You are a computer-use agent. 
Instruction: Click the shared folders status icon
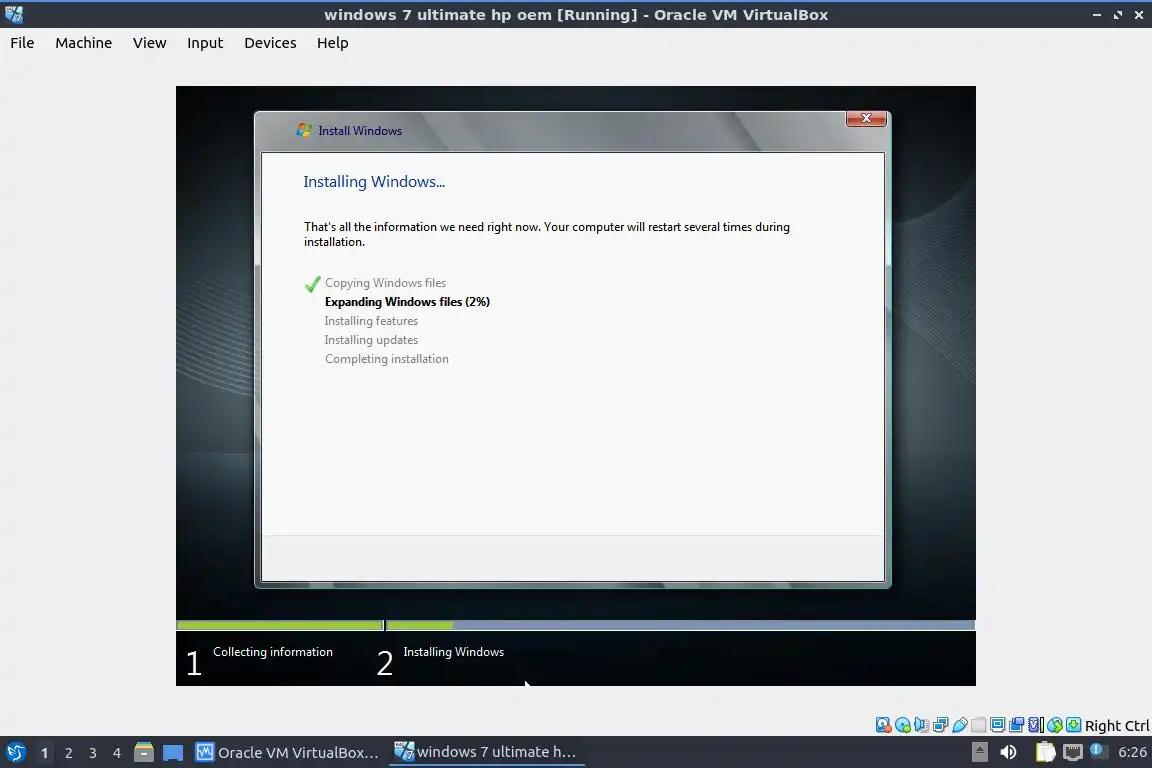point(979,725)
